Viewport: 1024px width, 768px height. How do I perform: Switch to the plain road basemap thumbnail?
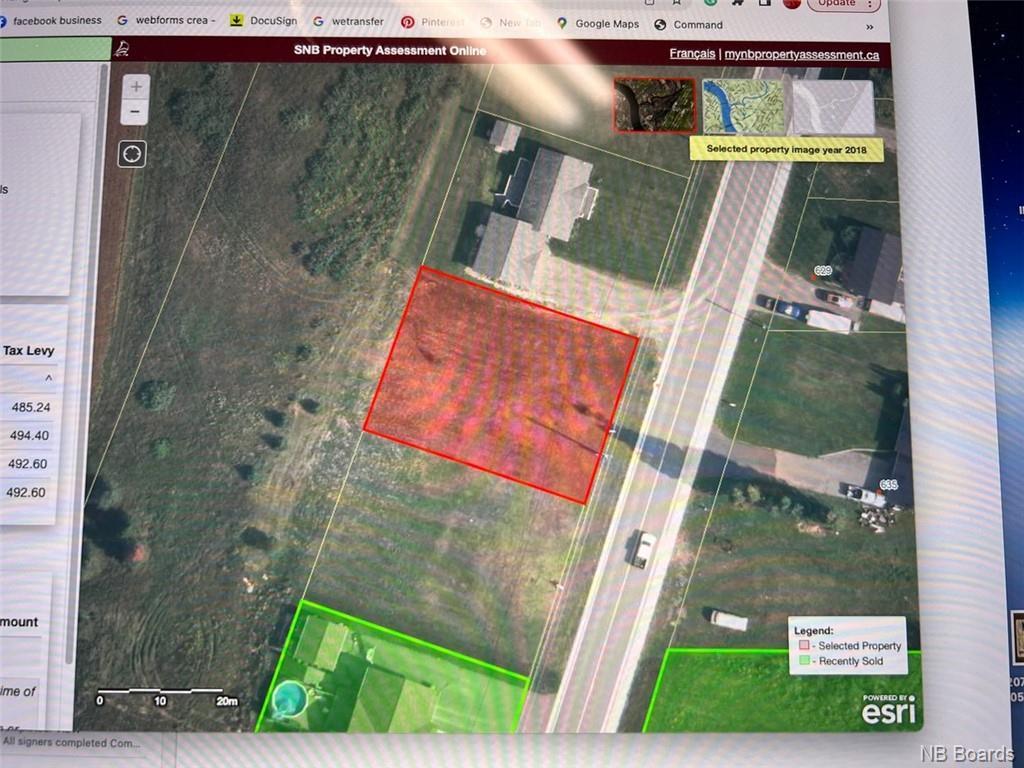point(832,106)
